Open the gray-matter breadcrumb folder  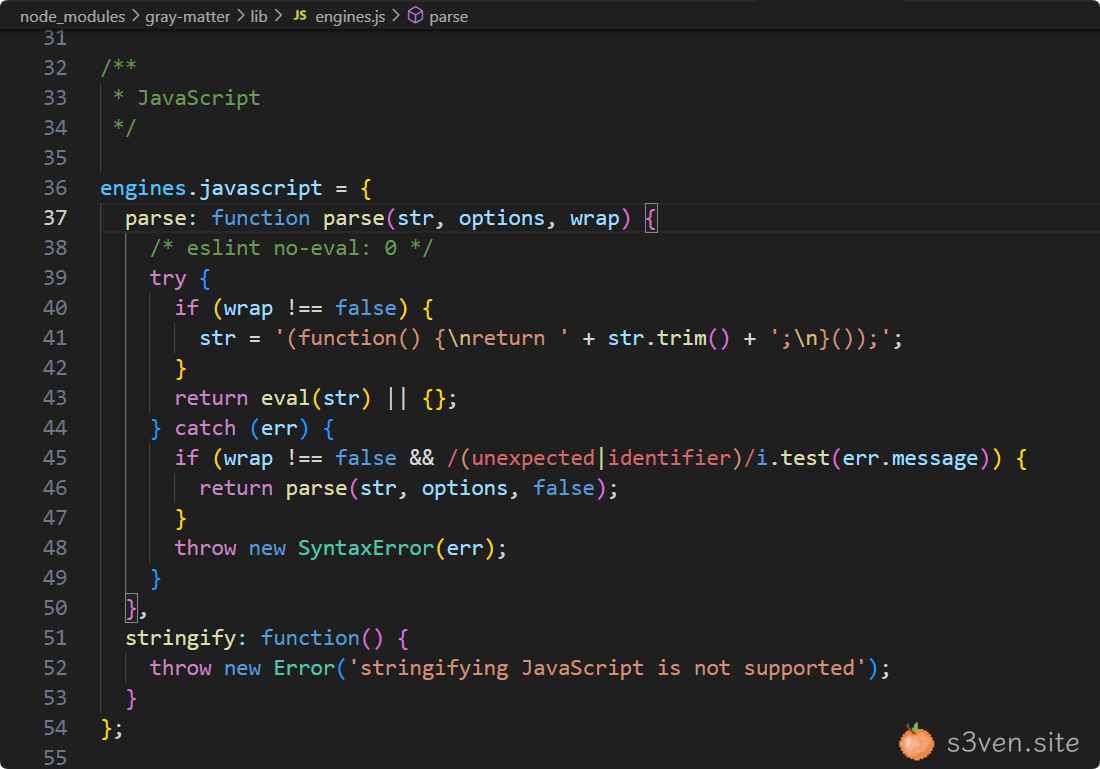[187, 16]
